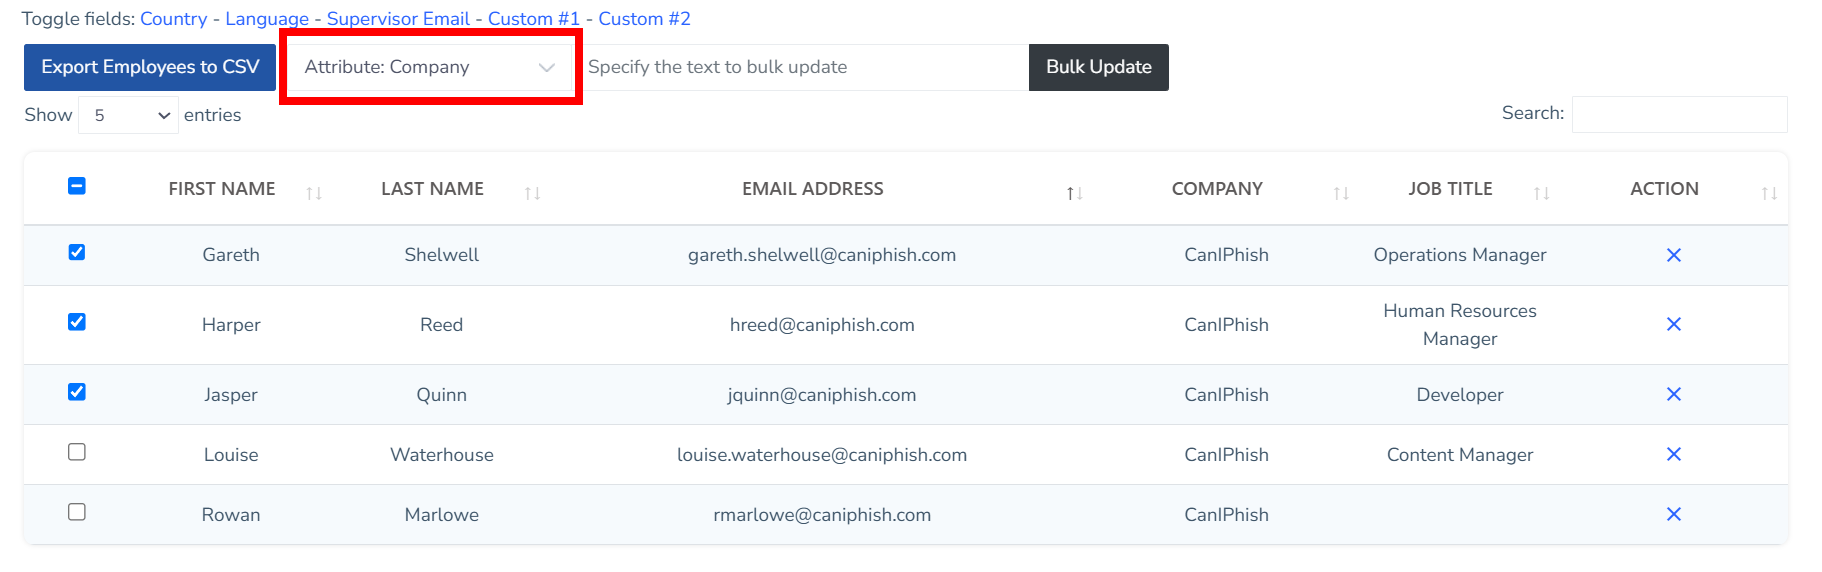The image size is (1822, 572).
Task: Click the X icon for Jasper Quinn
Action: pyautogui.click(x=1673, y=394)
